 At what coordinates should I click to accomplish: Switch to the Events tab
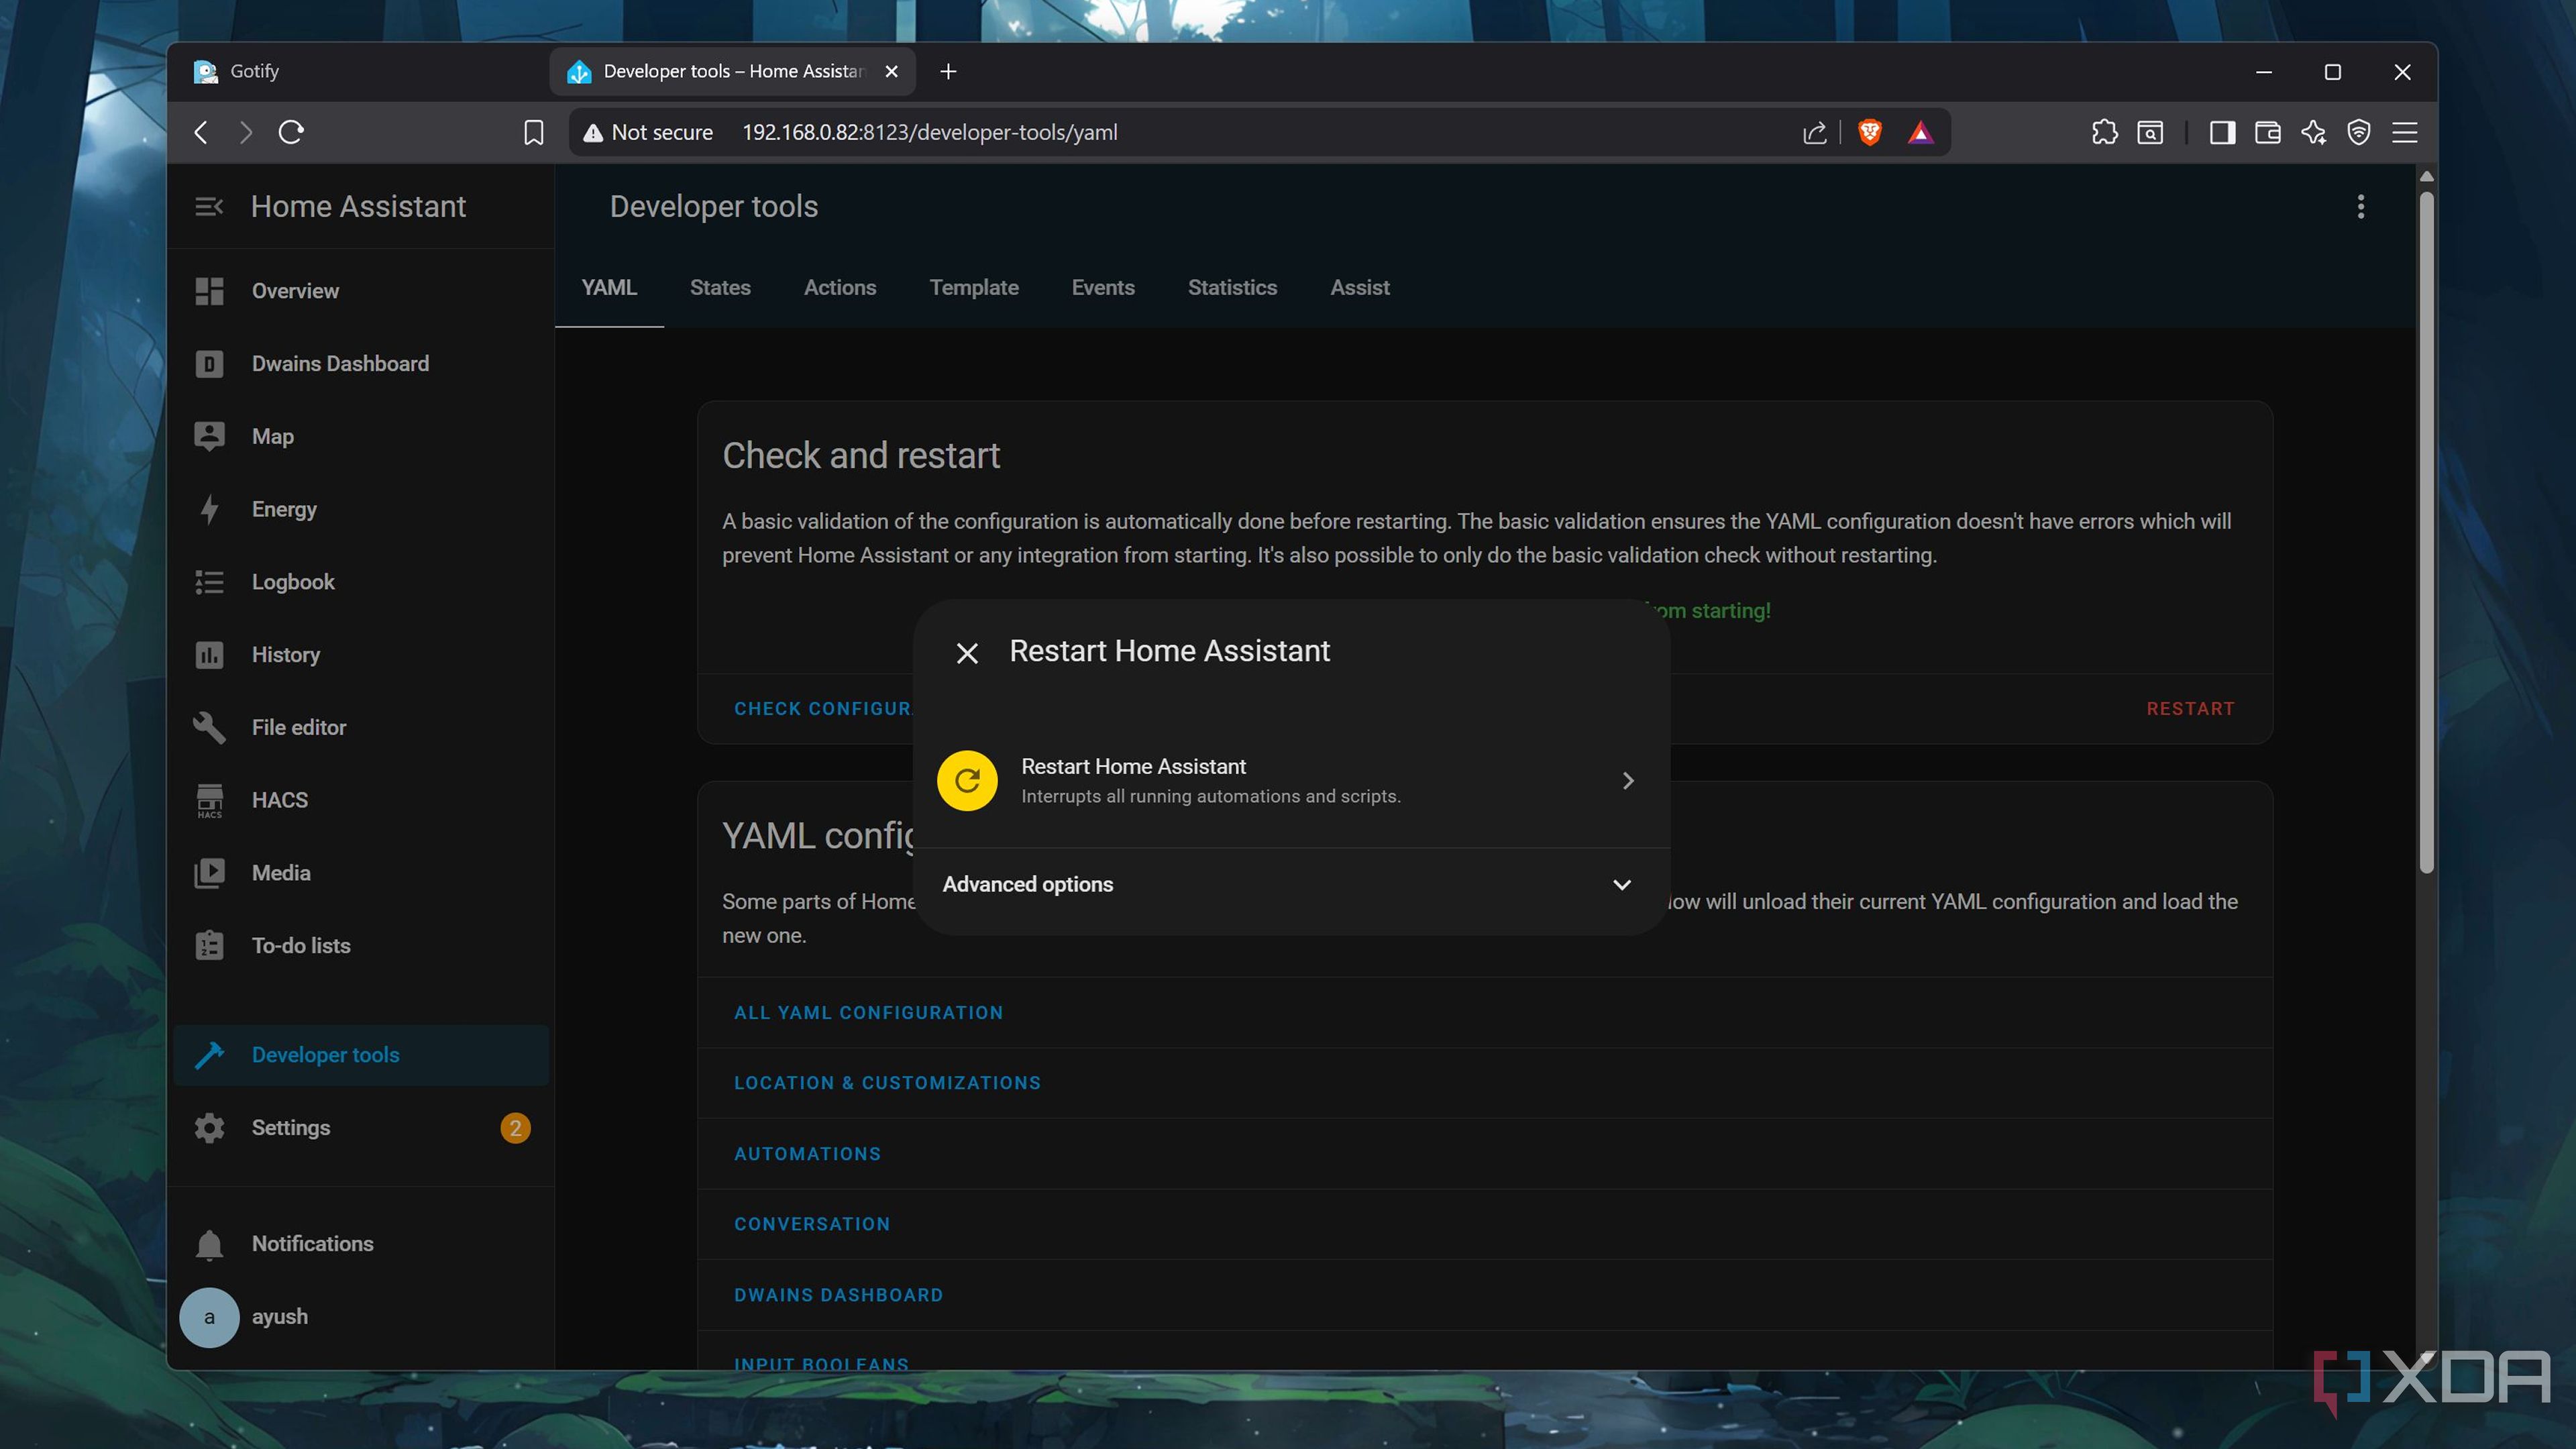[x=1103, y=288]
